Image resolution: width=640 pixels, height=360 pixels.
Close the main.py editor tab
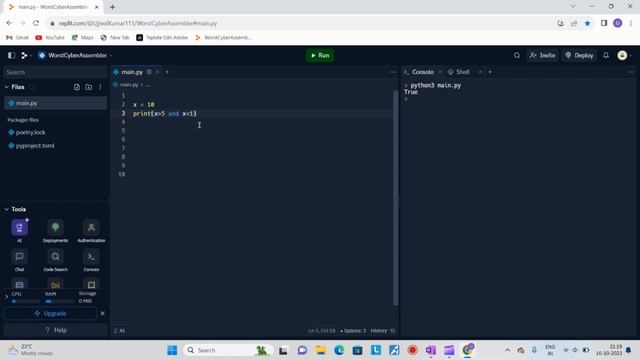click(x=158, y=72)
